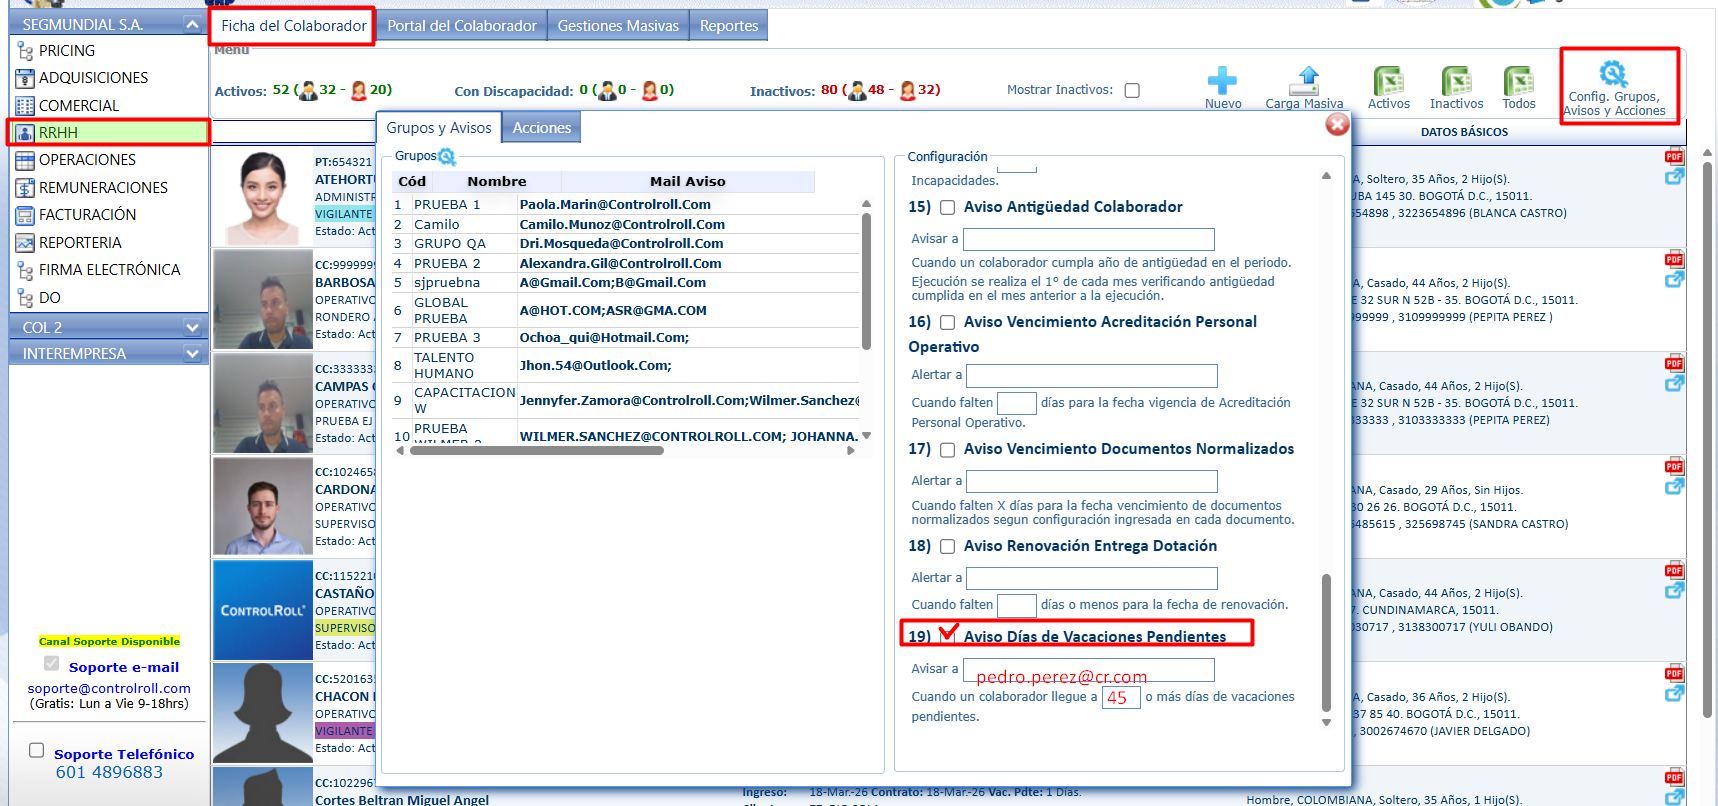1718x806 pixels.
Task: Export Activos to Excel
Action: pos(1388,81)
